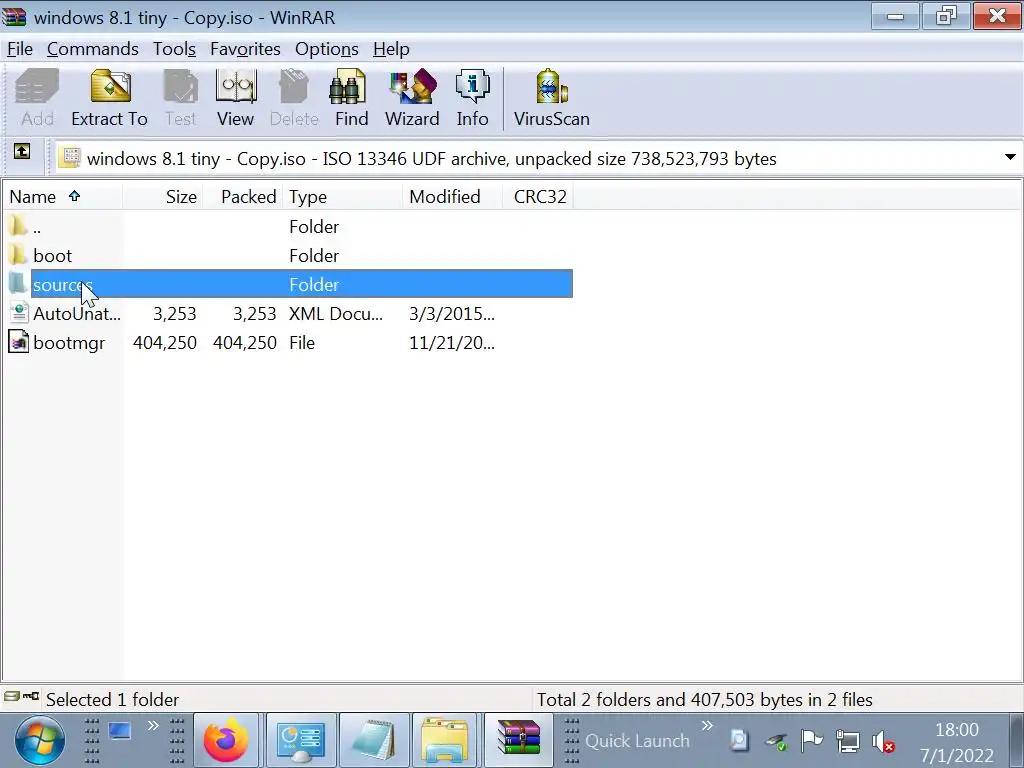Viewport: 1024px width, 768px height.
Task: Start the Wizard tool
Action: 412,98
